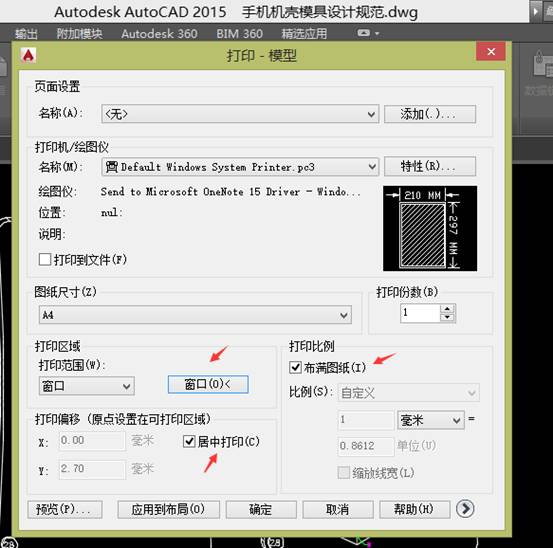Click the AutoCAD logo icon in Print dialog
This screenshot has width=553, height=548.
[x=28, y=55]
